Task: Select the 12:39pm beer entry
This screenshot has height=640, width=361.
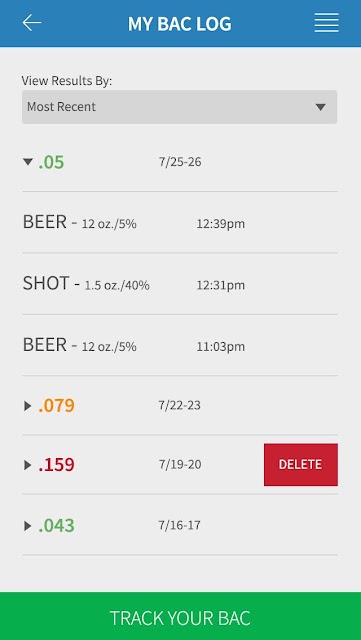Action: (x=180, y=223)
